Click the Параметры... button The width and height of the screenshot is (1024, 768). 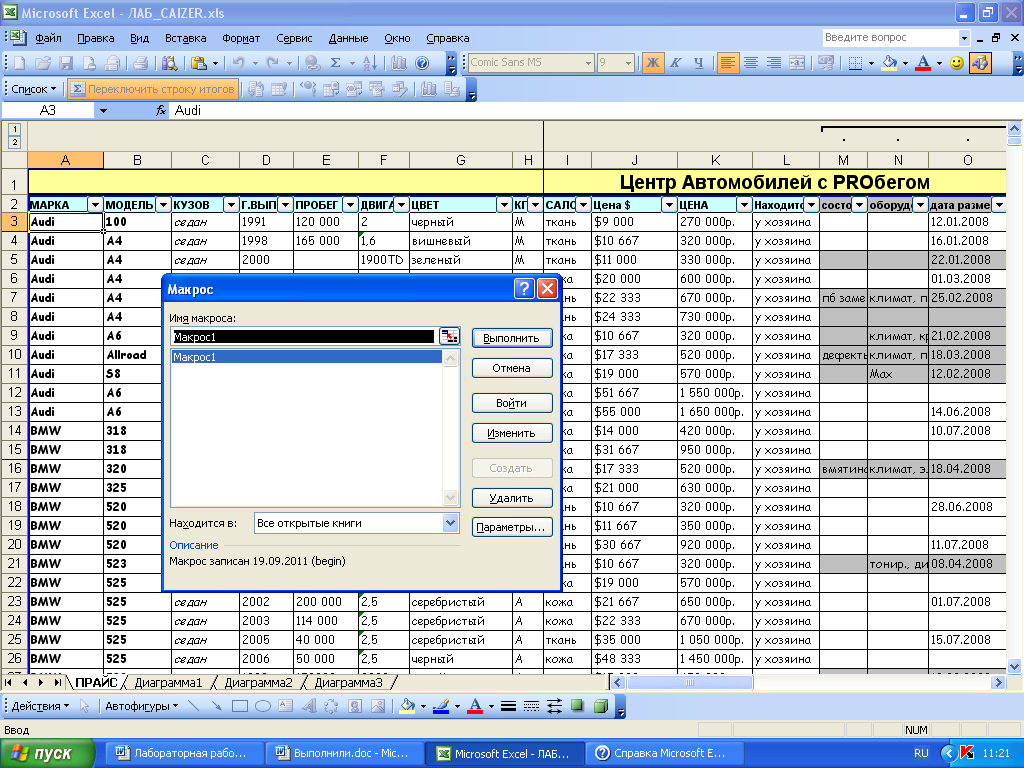tap(511, 527)
